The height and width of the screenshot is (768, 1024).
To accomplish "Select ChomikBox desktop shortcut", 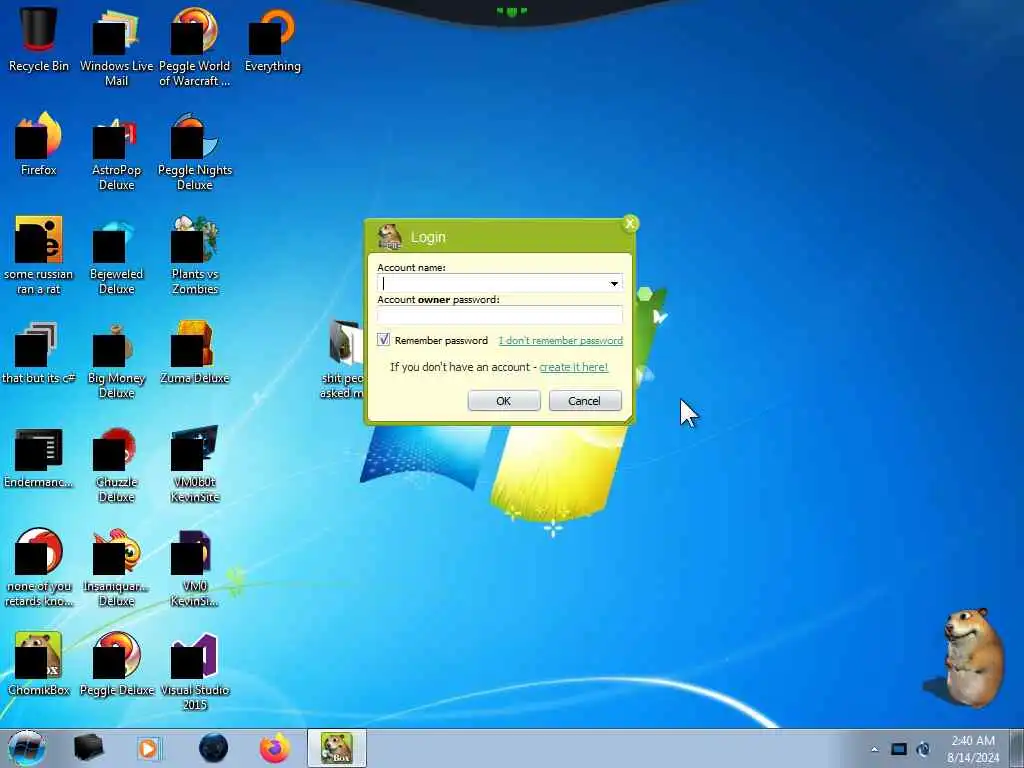I will (39, 663).
